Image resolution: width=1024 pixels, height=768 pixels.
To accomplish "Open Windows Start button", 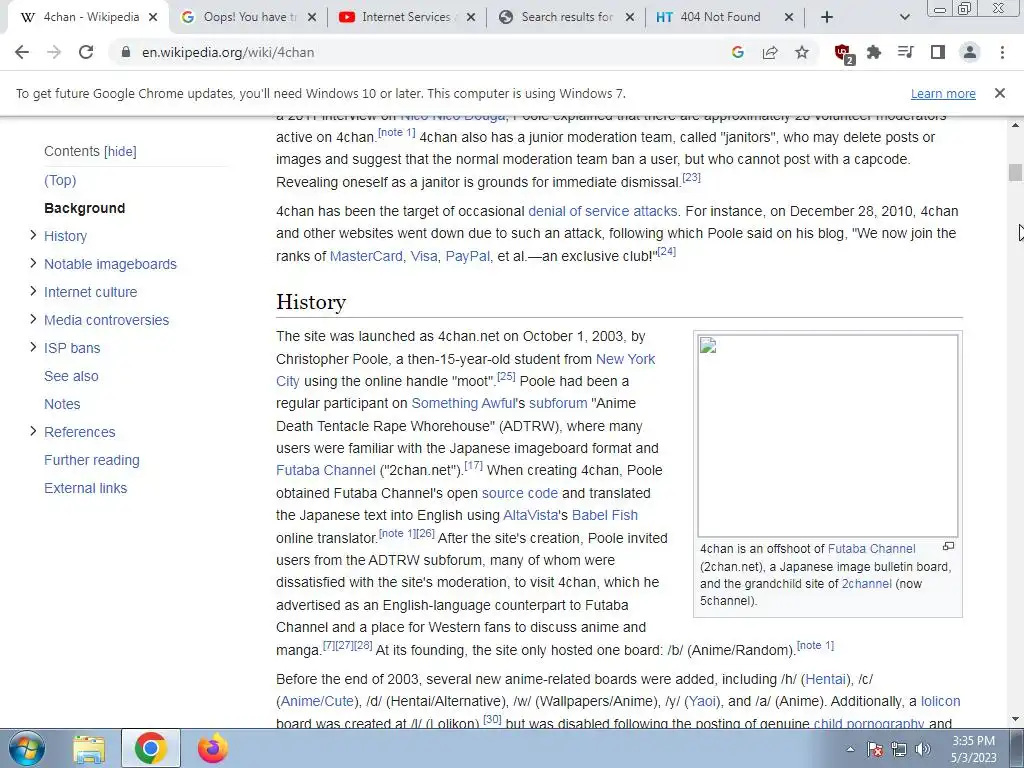I will tap(27, 748).
